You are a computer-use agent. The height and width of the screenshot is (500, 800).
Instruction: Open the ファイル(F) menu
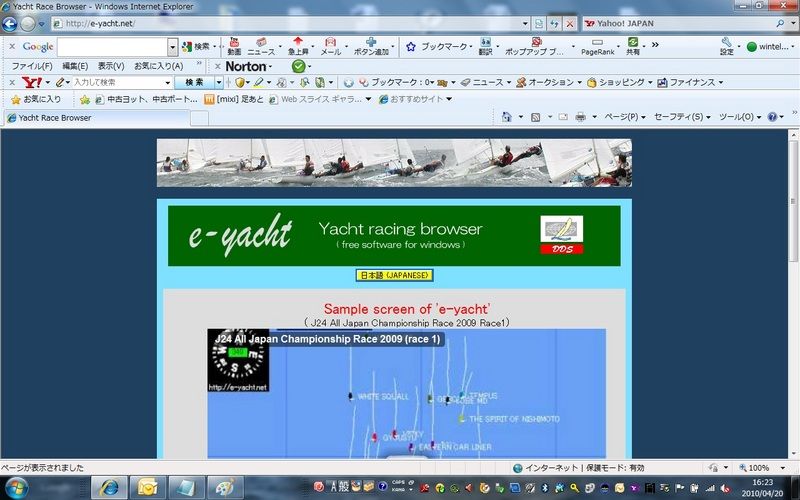tap(32, 66)
